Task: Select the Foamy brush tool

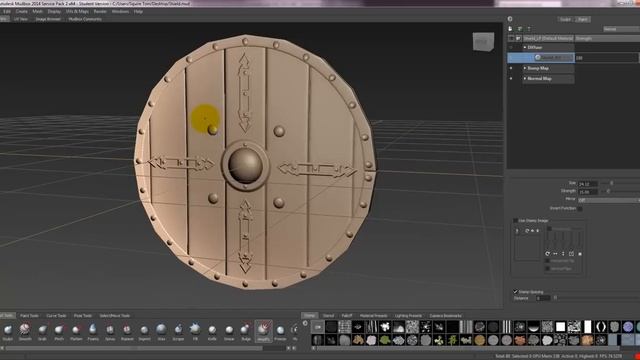Action: click(x=93, y=330)
